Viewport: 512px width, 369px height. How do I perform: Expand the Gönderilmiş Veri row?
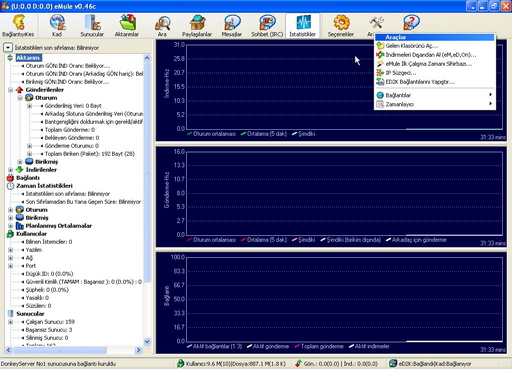29,106
